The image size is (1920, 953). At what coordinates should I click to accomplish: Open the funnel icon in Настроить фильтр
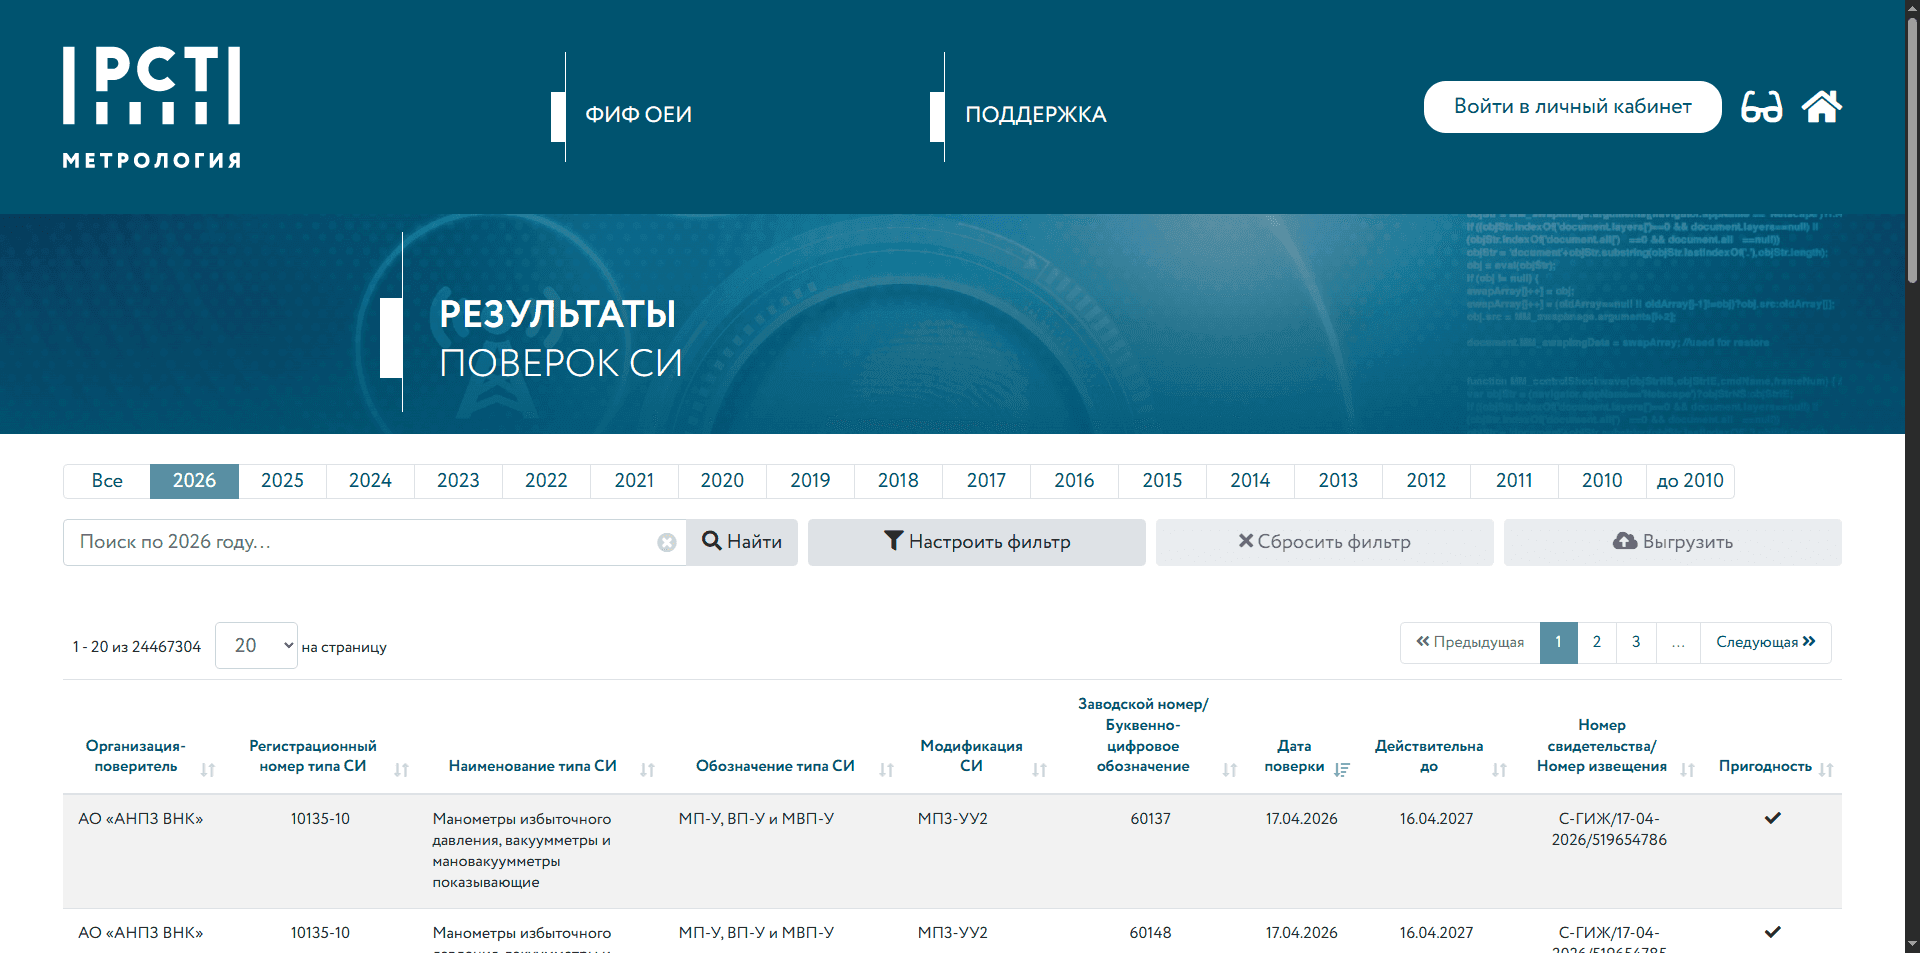[894, 541]
